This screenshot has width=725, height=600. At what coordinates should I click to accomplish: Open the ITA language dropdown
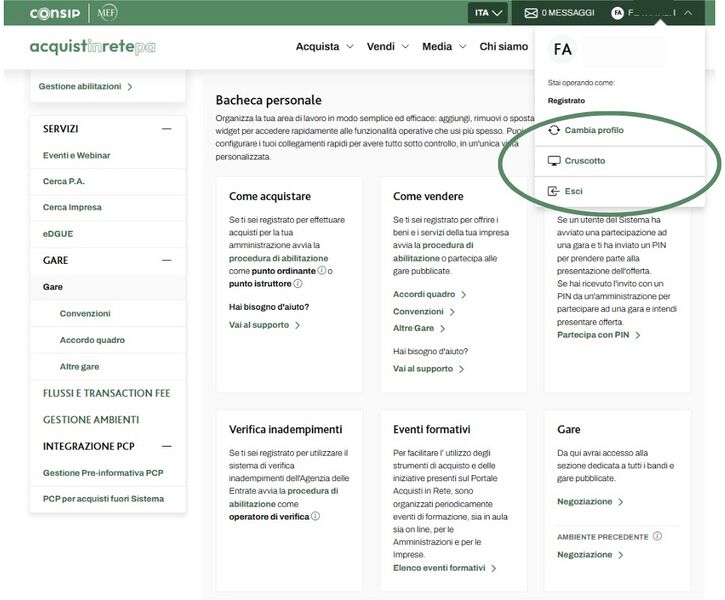pos(488,13)
